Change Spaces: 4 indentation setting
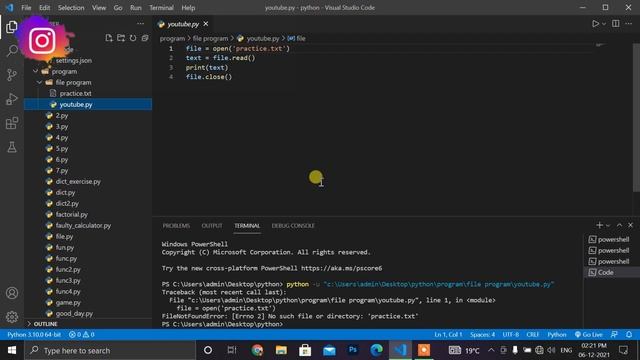Viewport: 640px width, 360px height. (x=482, y=335)
